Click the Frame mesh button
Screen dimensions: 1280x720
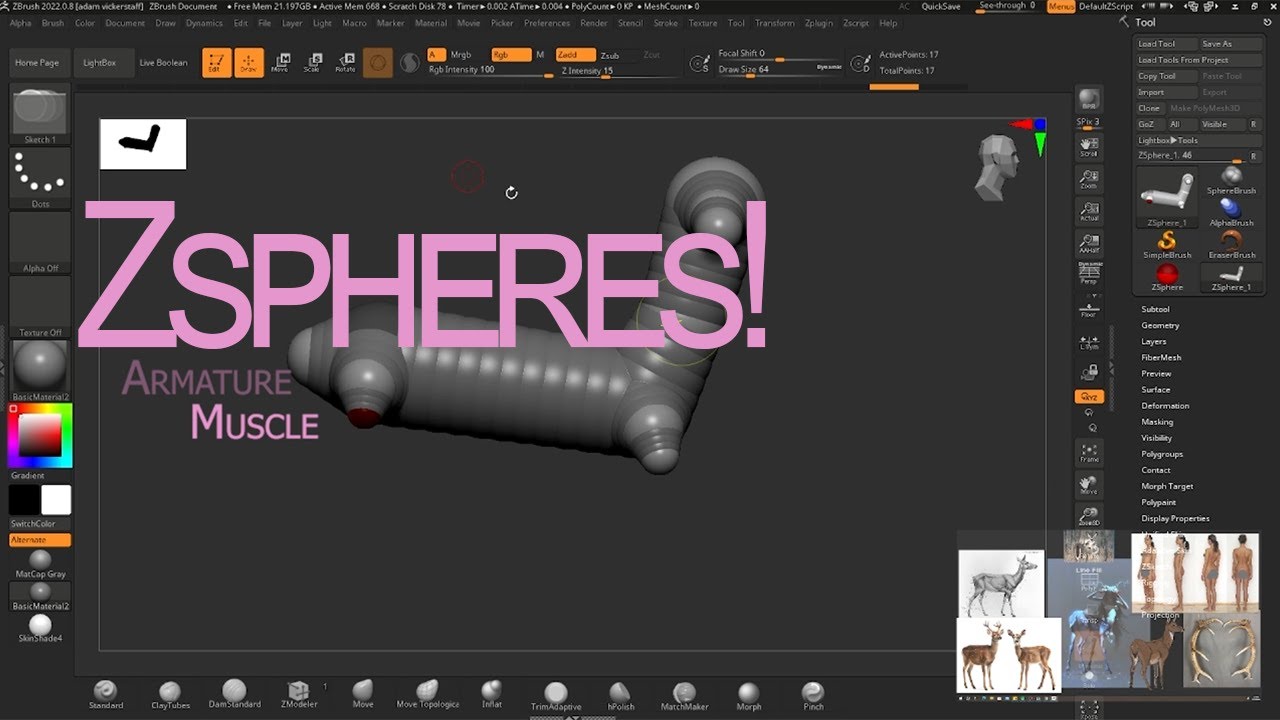[1089, 453]
